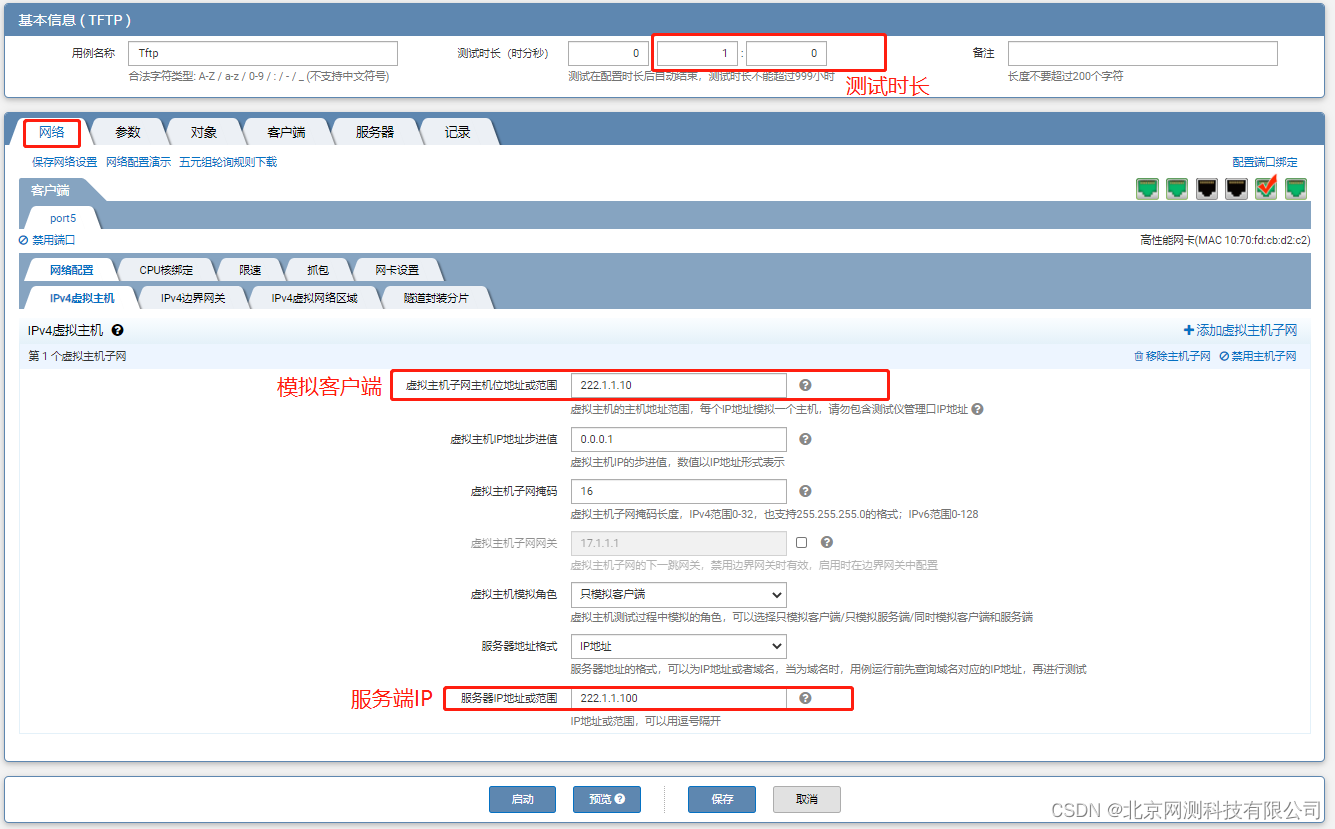
Task: Focus the 测试时长 seconds field
Action: (786, 53)
